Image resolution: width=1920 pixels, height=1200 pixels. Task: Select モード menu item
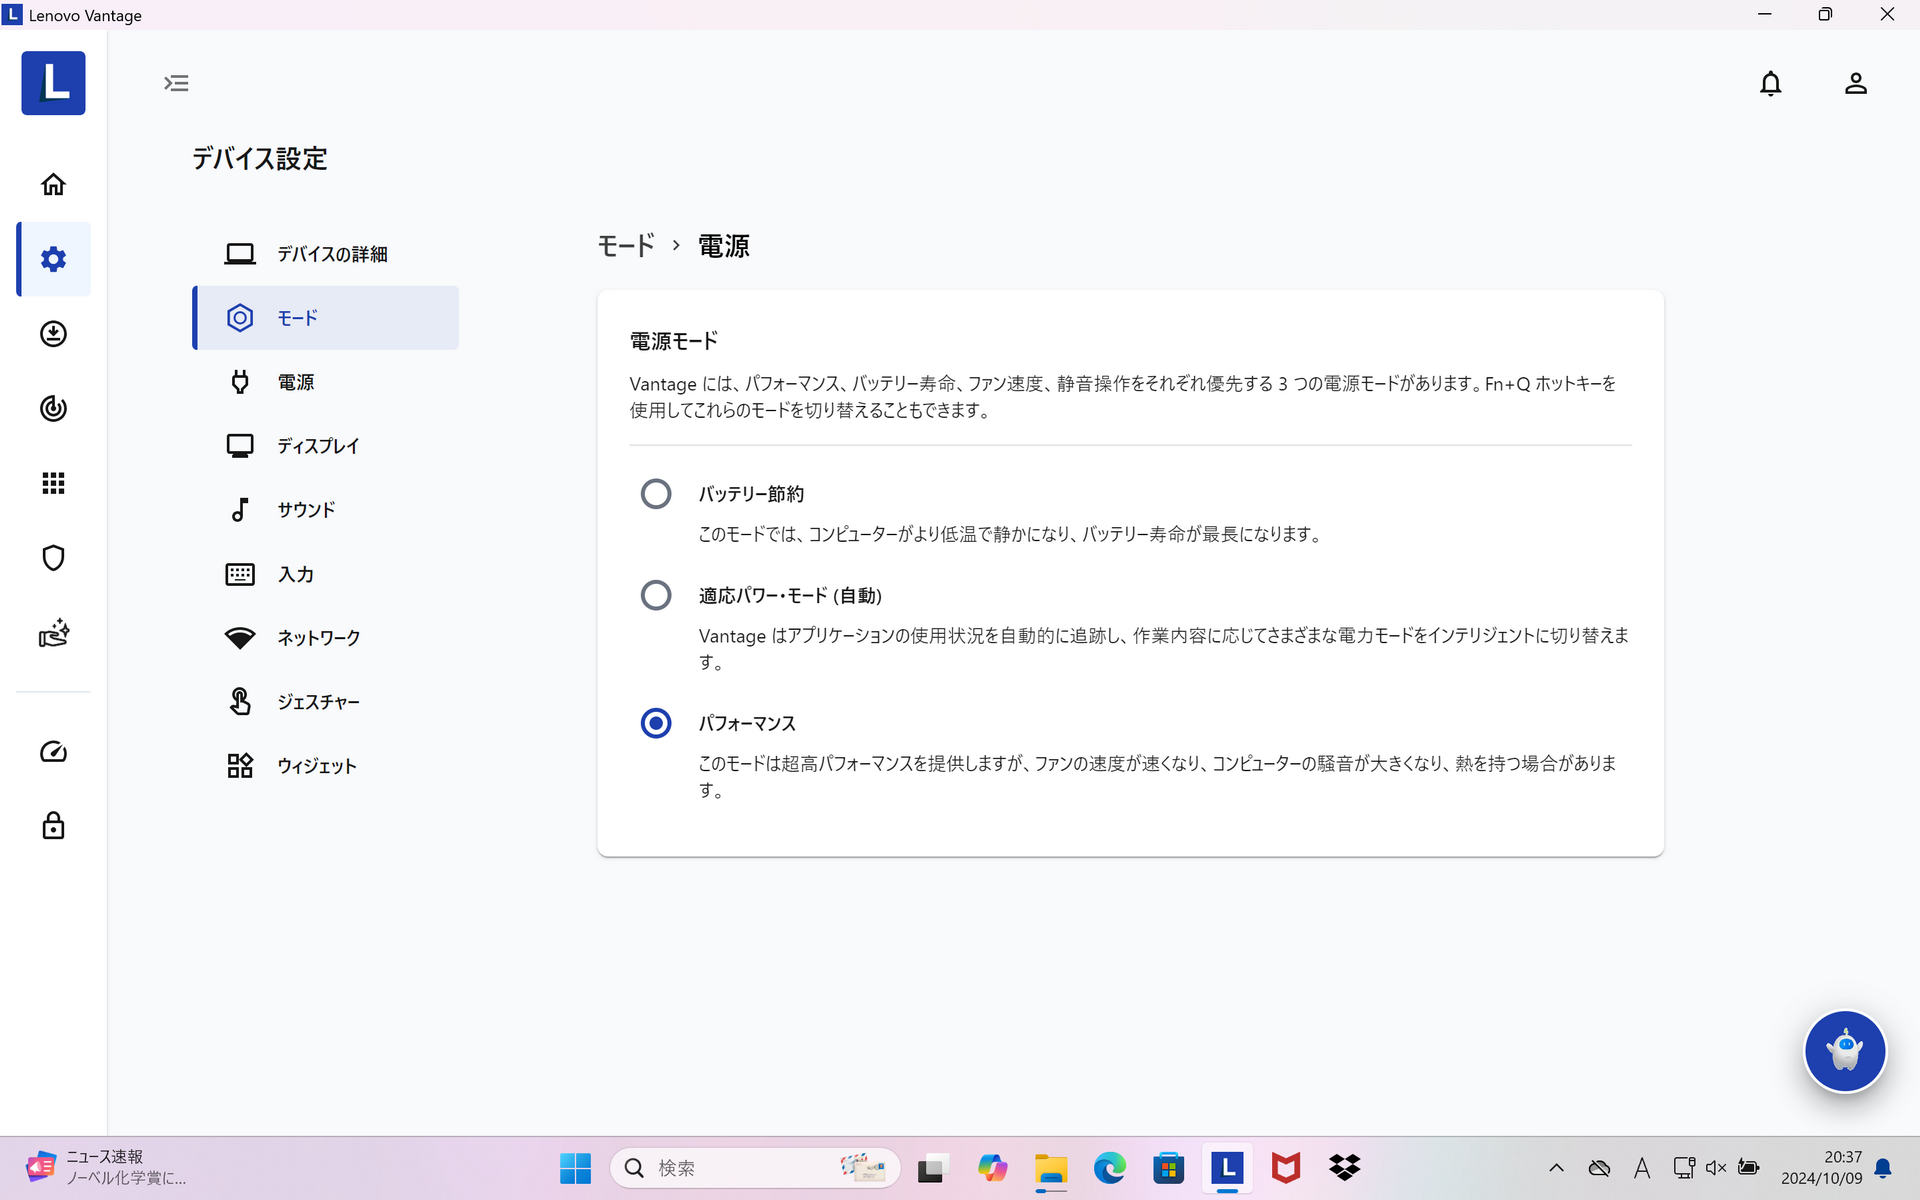(x=325, y=318)
